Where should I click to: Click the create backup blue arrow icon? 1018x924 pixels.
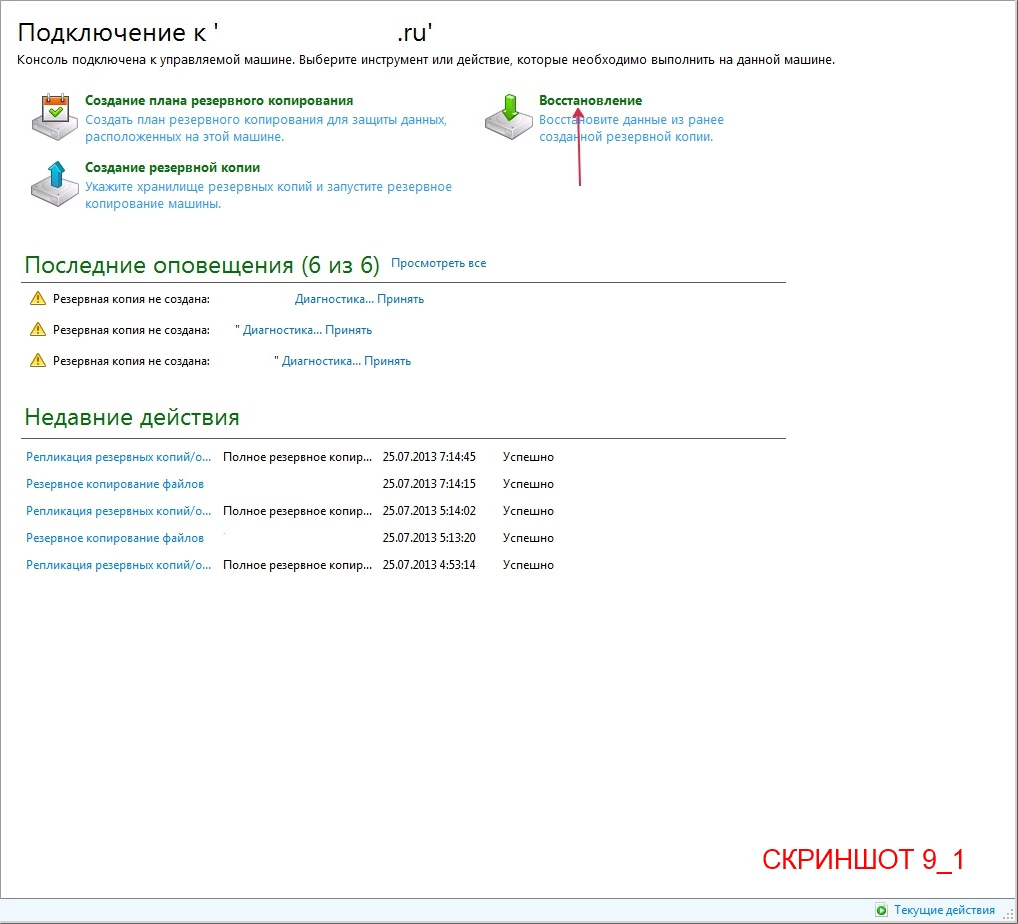pyautogui.click(x=55, y=184)
